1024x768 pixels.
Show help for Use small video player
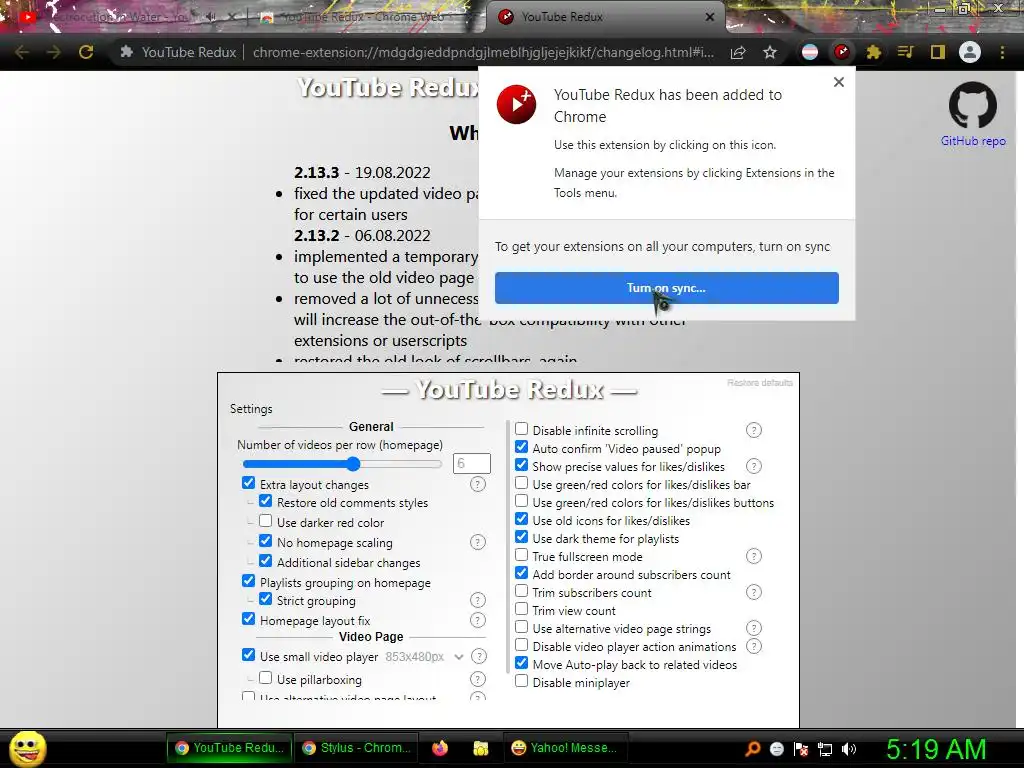click(x=479, y=656)
